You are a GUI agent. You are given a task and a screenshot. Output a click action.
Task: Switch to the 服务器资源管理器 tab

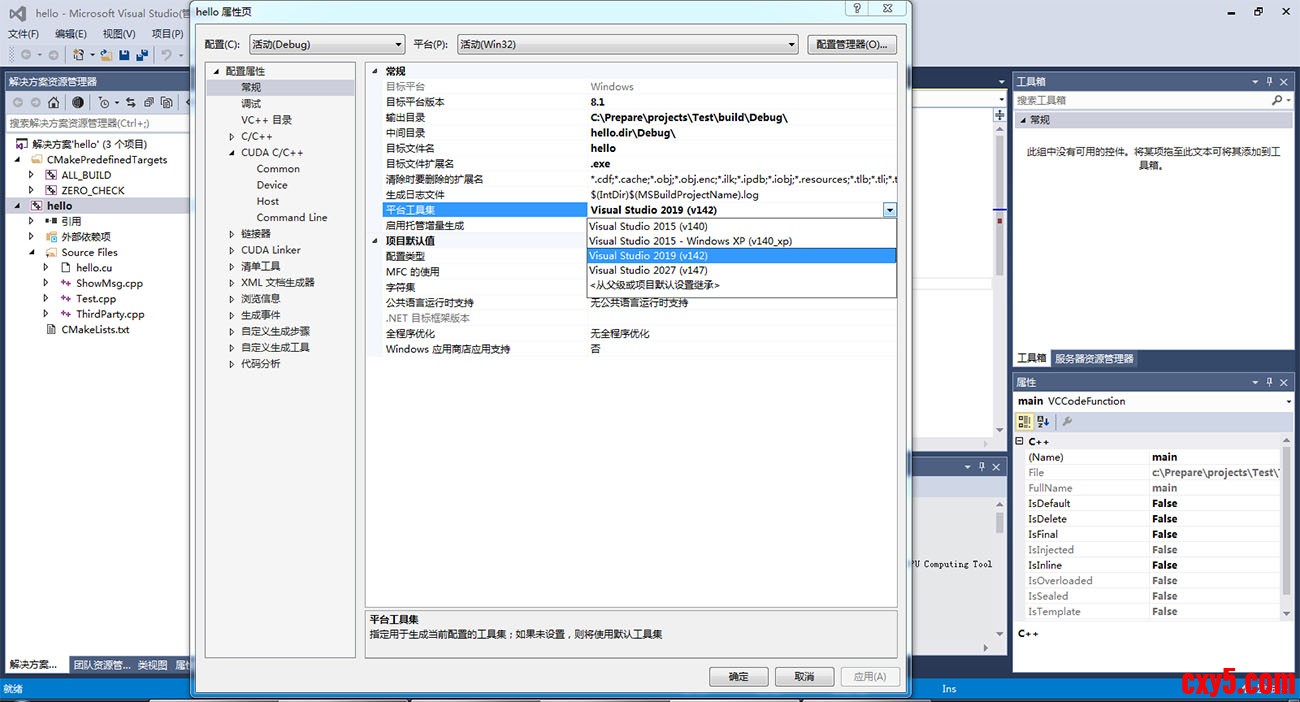click(x=1094, y=359)
